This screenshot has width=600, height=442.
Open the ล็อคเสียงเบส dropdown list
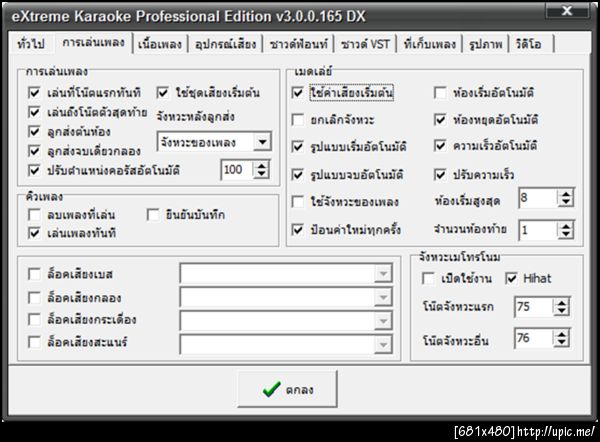point(383,273)
